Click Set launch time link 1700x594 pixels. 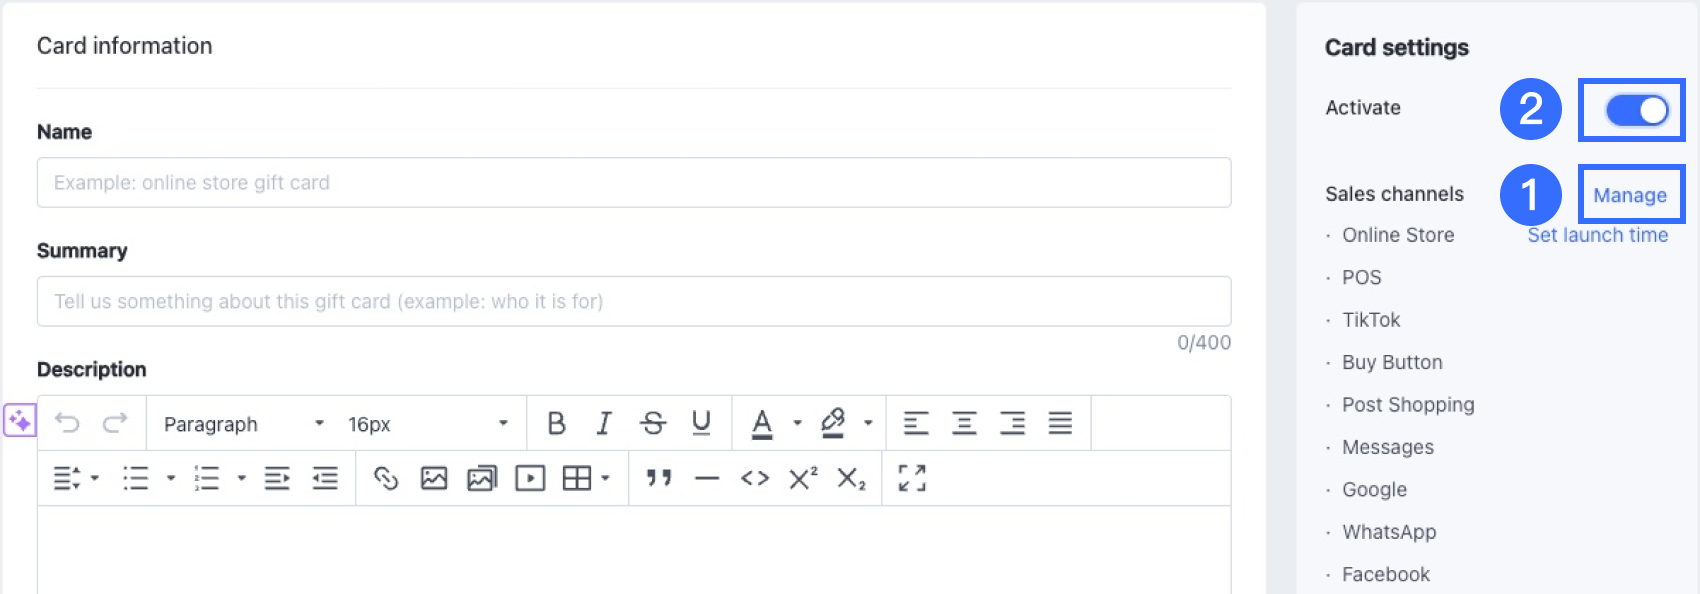click(x=1598, y=235)
